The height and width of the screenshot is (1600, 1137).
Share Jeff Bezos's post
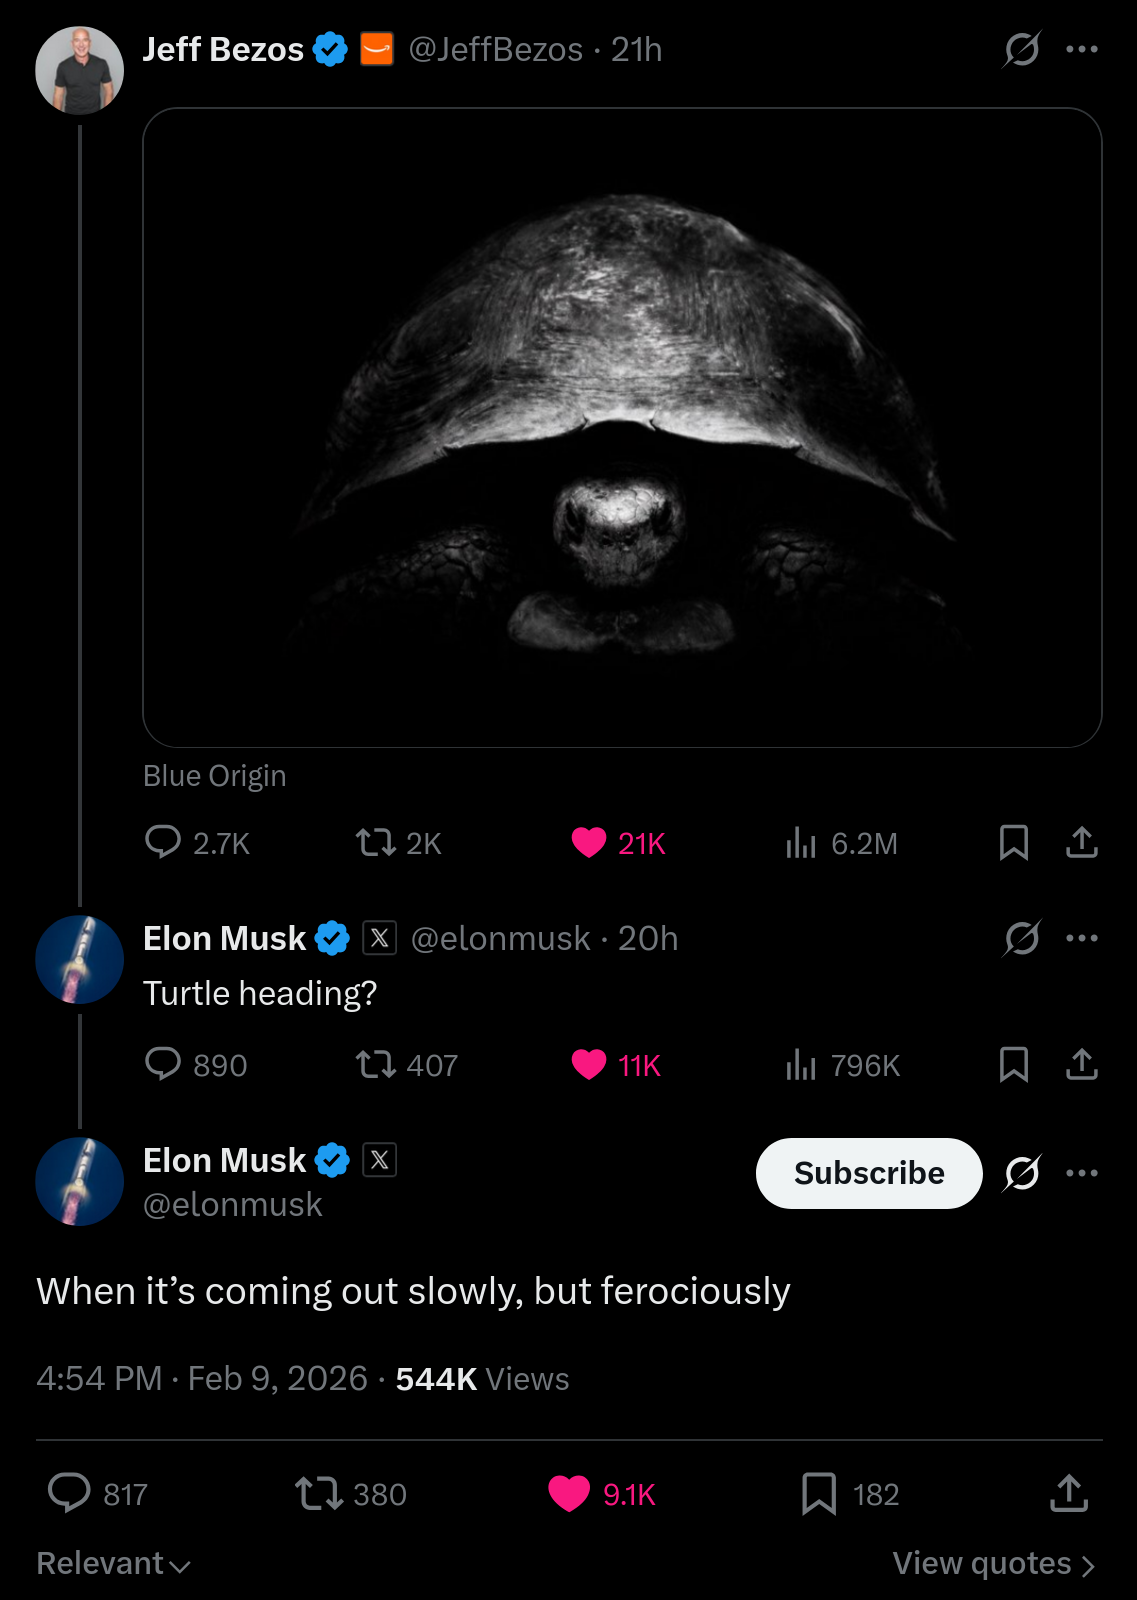[x=1081, y=842]
